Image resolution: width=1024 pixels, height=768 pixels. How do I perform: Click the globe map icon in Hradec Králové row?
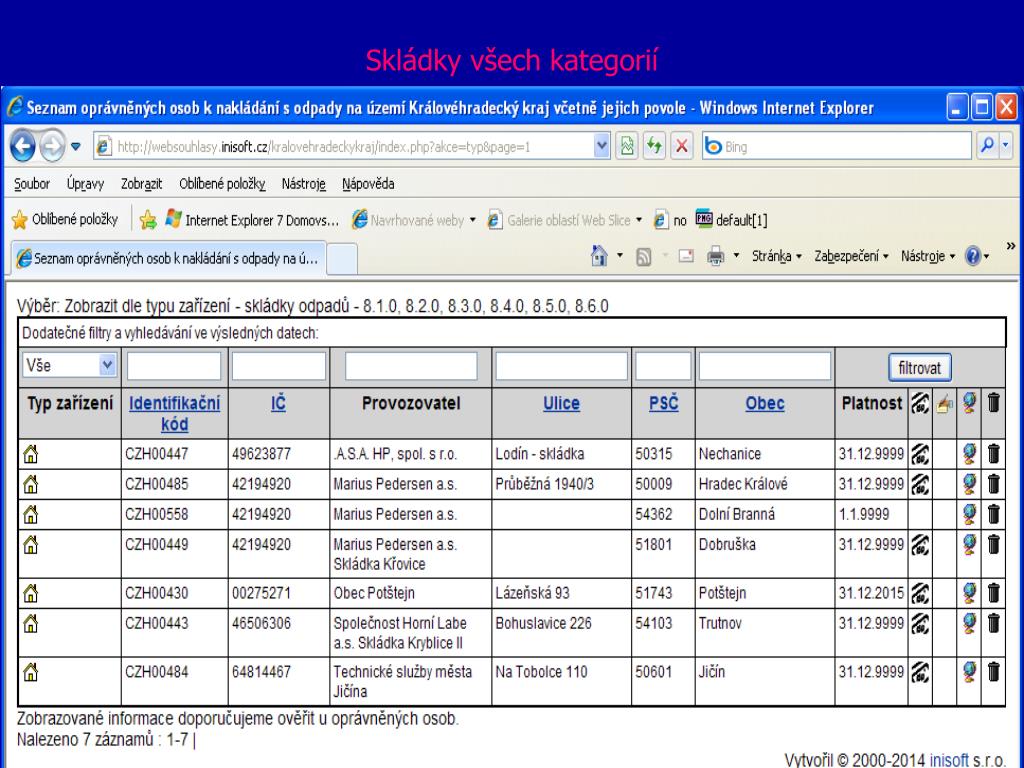coord(969,484)
